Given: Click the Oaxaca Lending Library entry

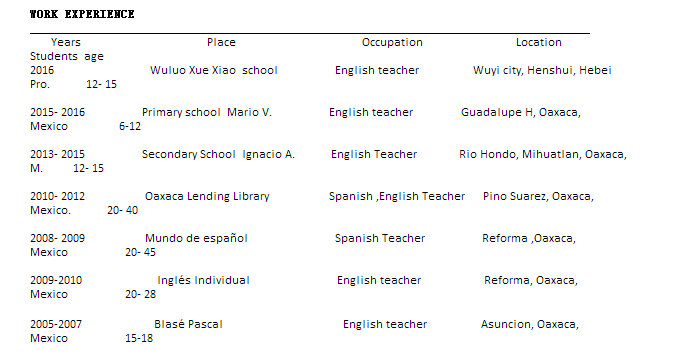Looking at the screenshot, I should 207,196.
